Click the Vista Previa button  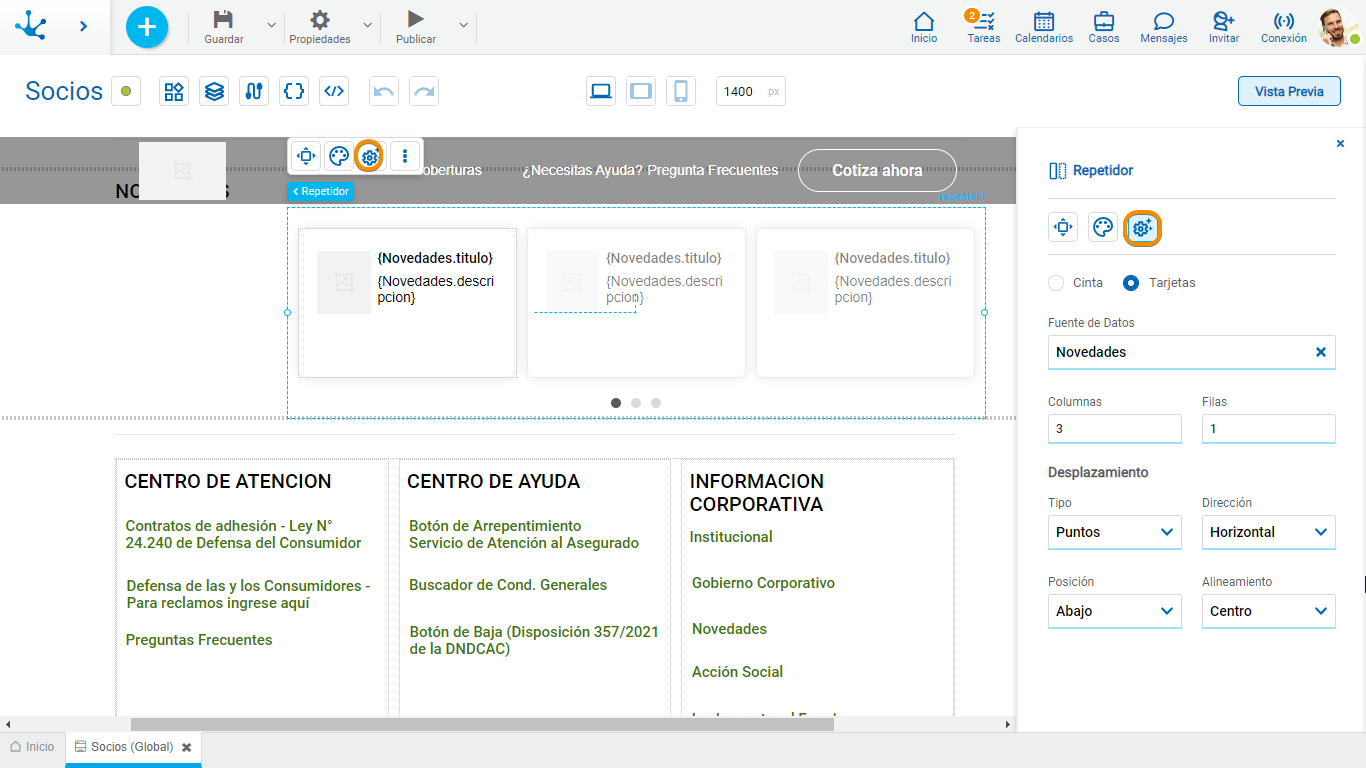(x=1289, y=91)
